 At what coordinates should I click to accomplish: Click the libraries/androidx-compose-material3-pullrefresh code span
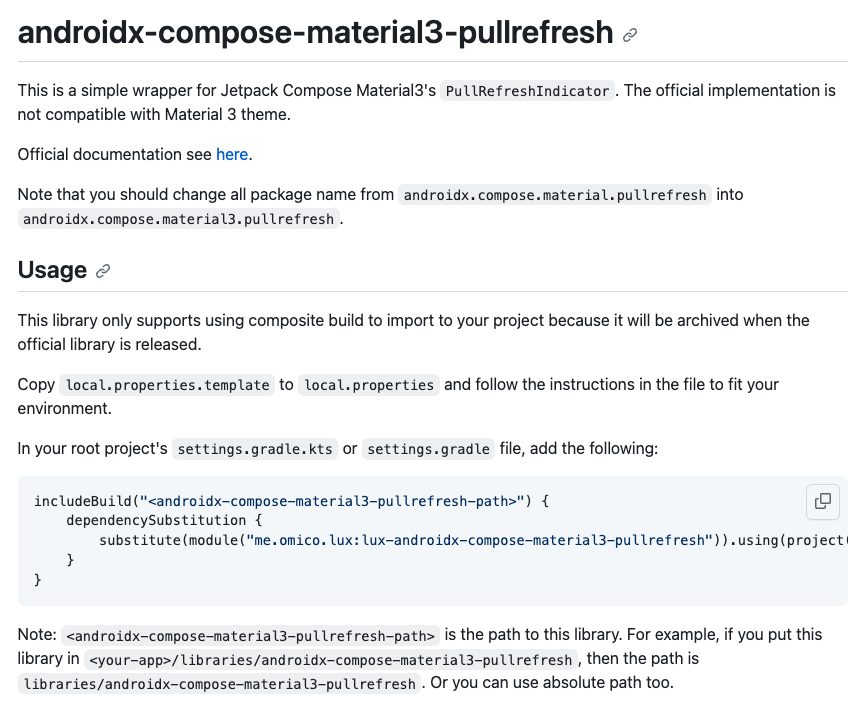(x=217, y=683)
